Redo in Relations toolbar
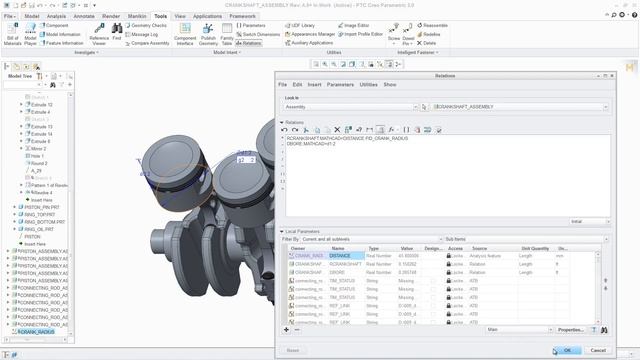640x360 pixels. (x=295, y=130)
